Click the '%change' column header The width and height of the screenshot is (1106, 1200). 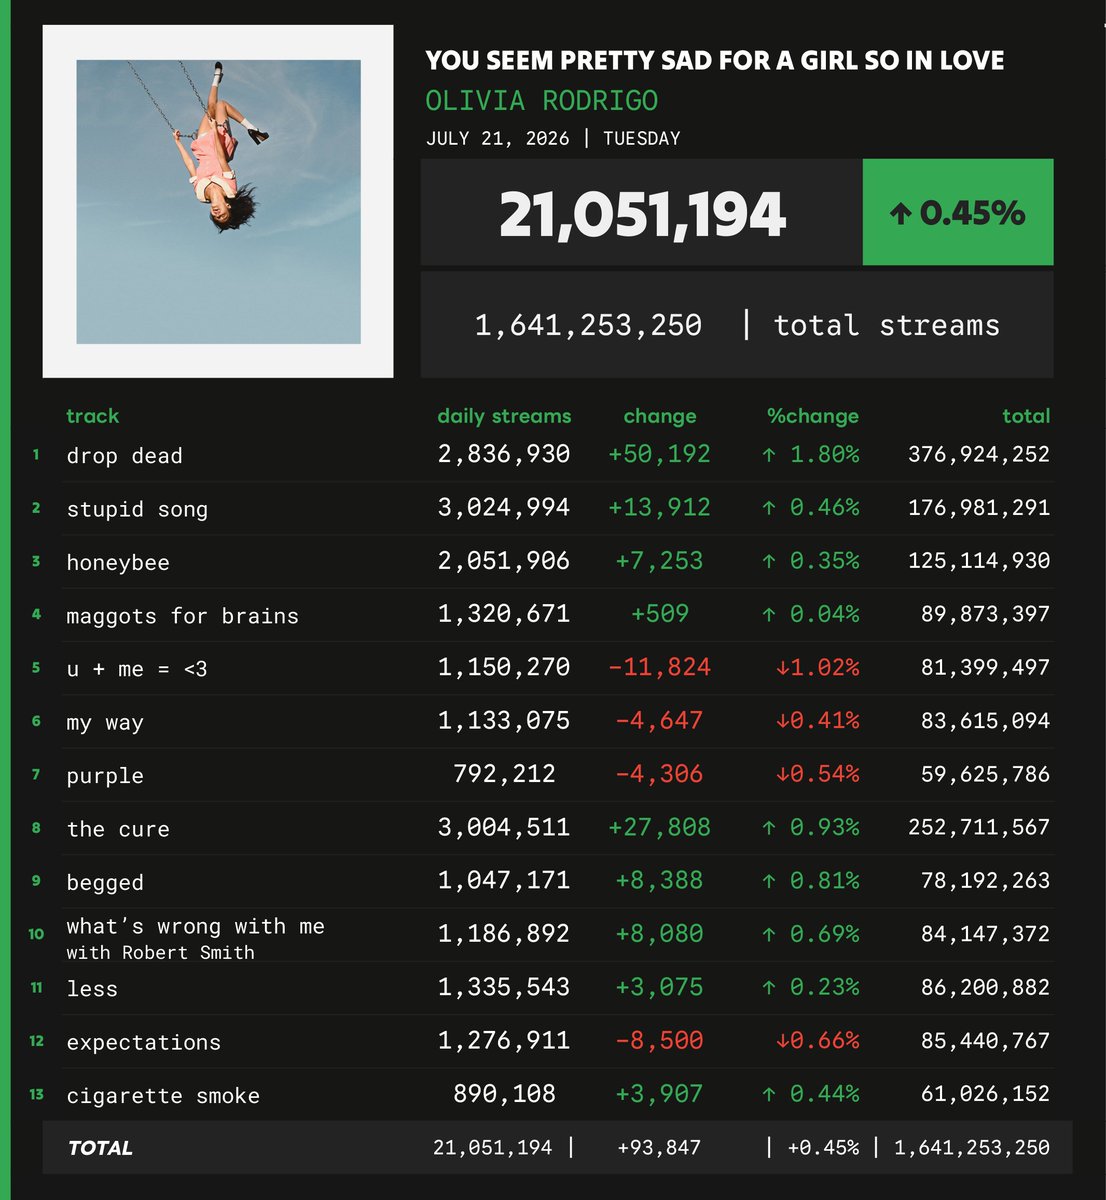(x=813, y=416)
